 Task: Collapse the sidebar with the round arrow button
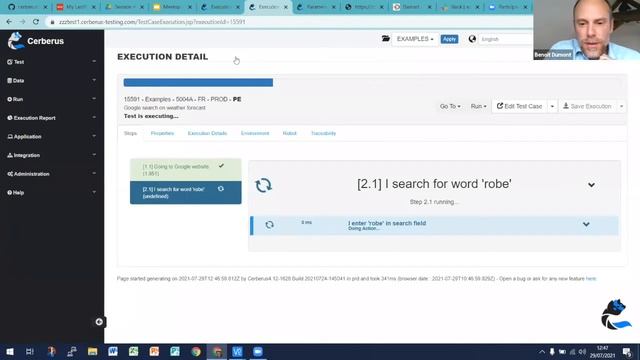click(x=99, y=322)
